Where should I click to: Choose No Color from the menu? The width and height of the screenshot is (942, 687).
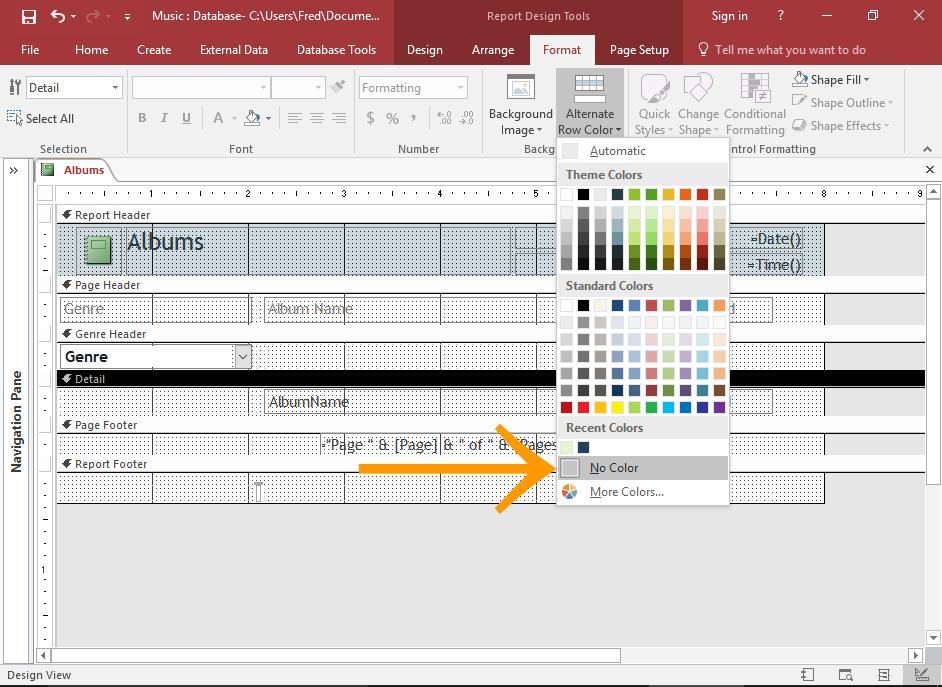613,468
